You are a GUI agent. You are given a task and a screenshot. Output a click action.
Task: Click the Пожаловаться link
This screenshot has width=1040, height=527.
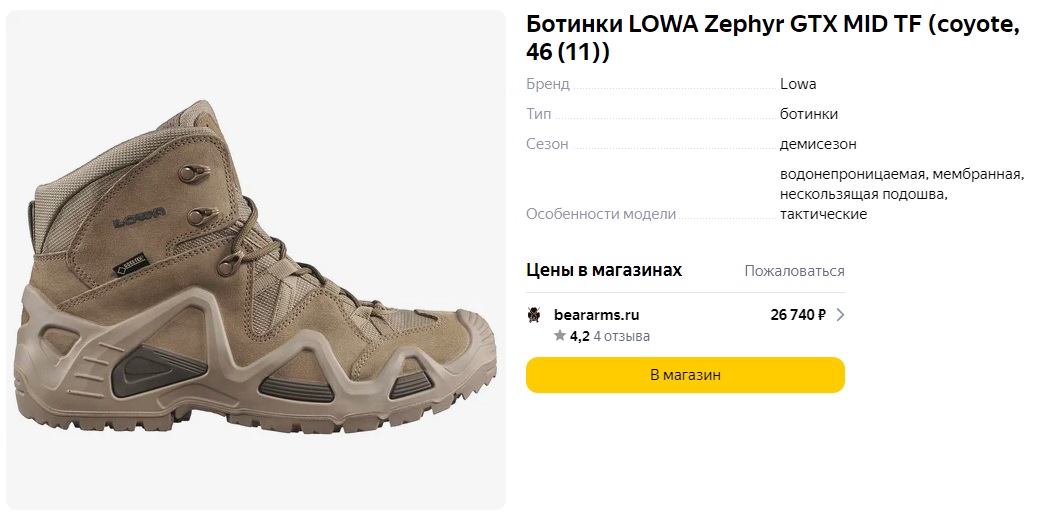pos(794,271)
